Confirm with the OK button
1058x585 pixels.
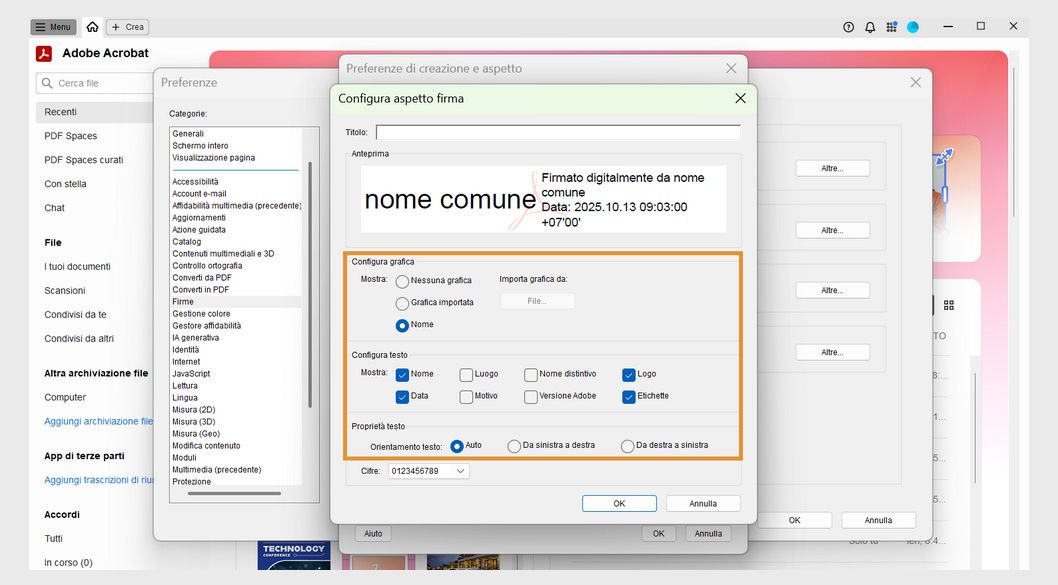pyautogui.click(x=618, y=503)
